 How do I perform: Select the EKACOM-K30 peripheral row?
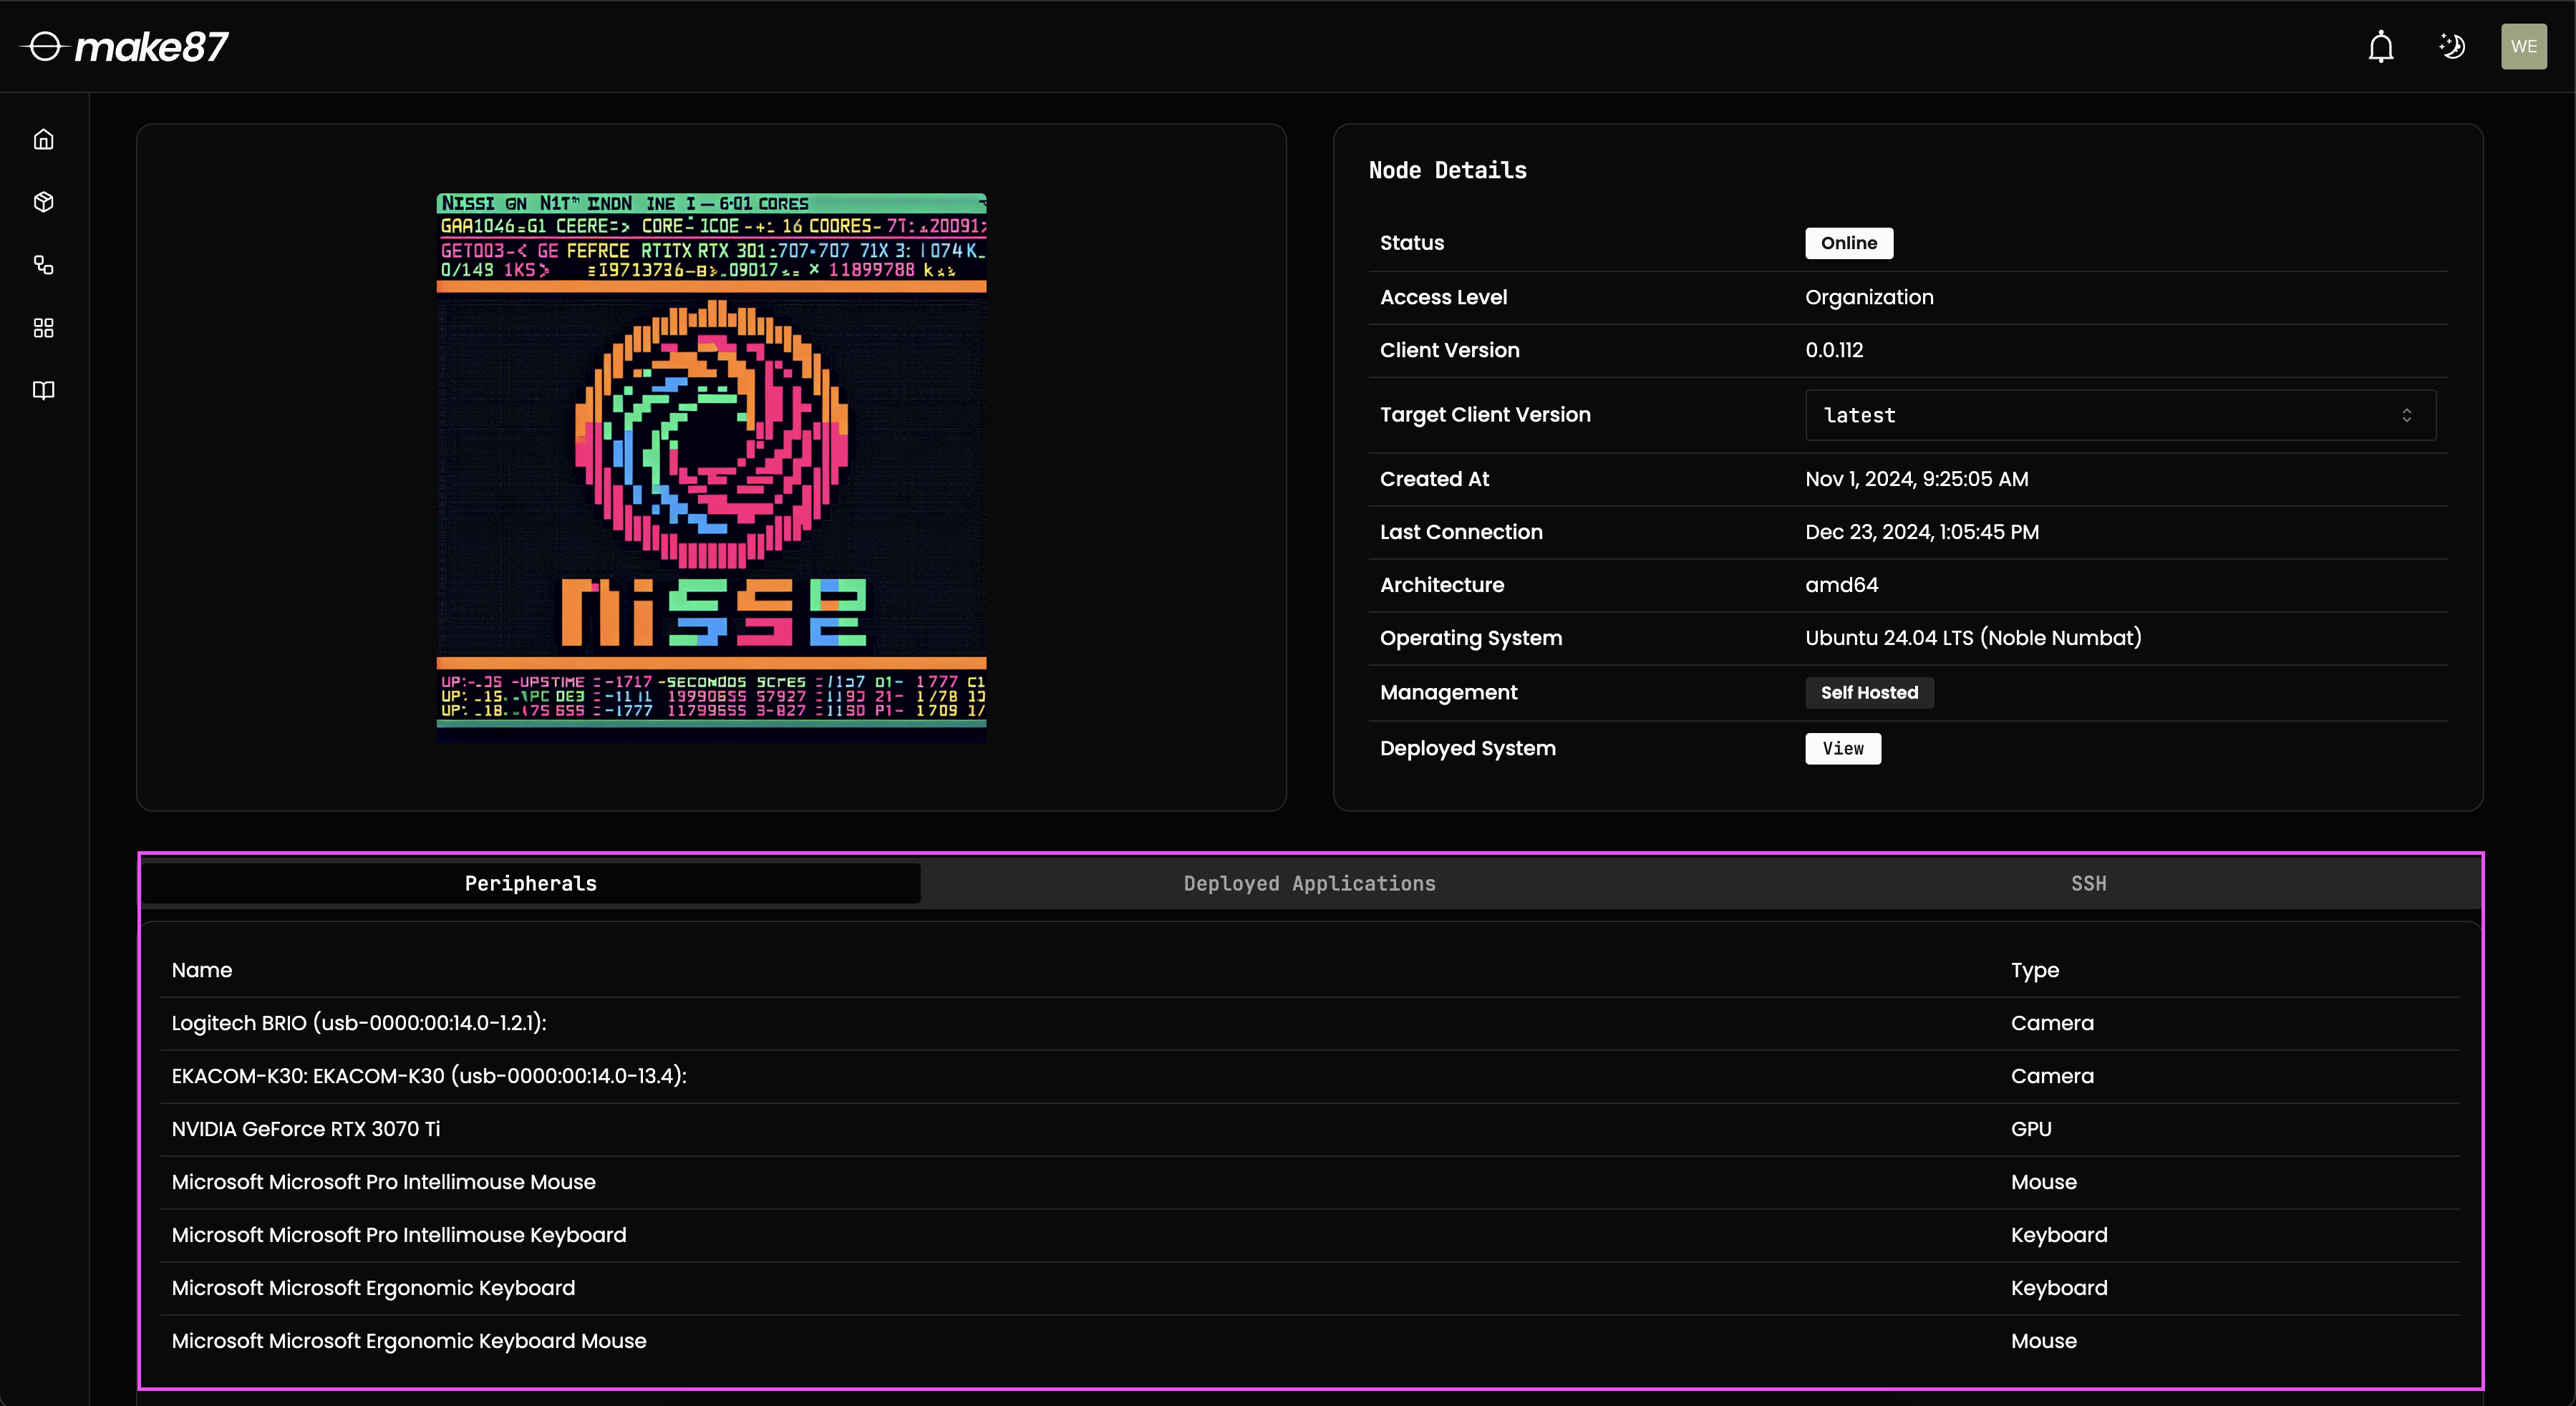tap(1309, 1076)
